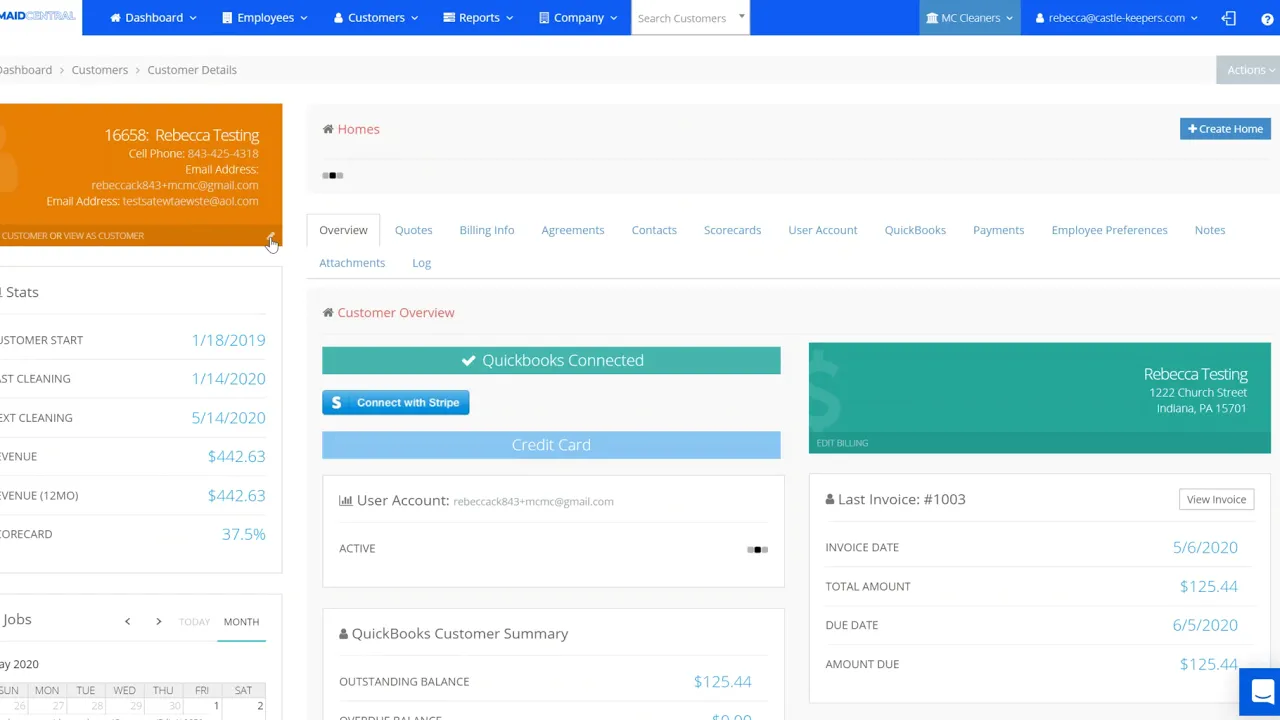1280x720 pixels.
Task: Open the QuickBooks tab
Action: 915,230
